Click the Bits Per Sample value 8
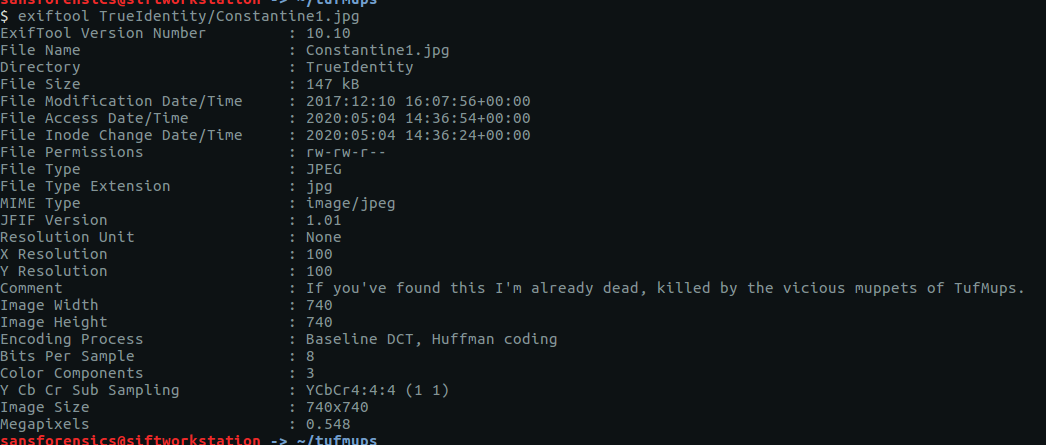Screen dimensions: 1046x445 [x=310, y=356]
